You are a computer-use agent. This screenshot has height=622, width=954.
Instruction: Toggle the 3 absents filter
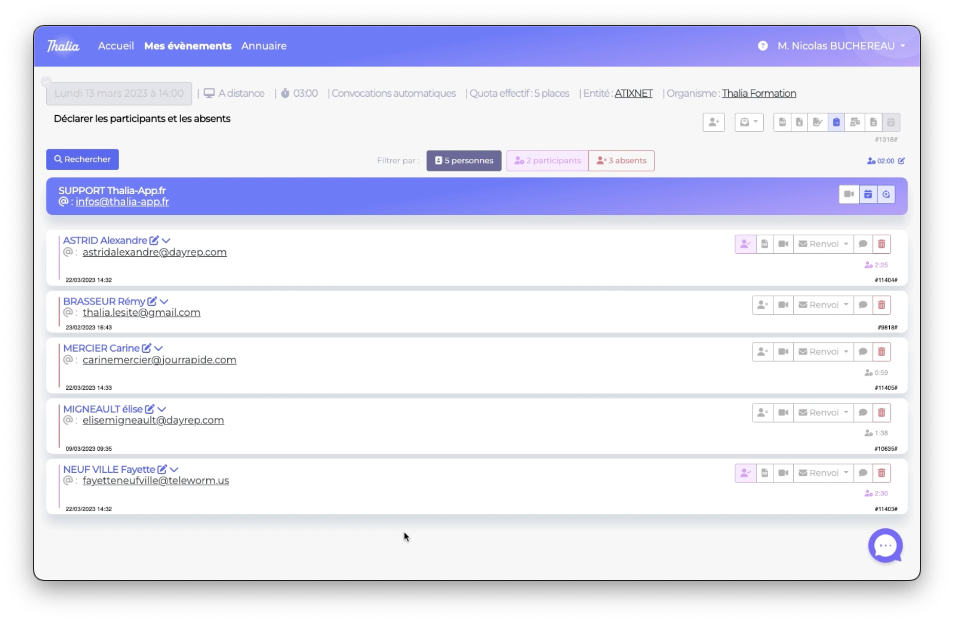[621, 161]
